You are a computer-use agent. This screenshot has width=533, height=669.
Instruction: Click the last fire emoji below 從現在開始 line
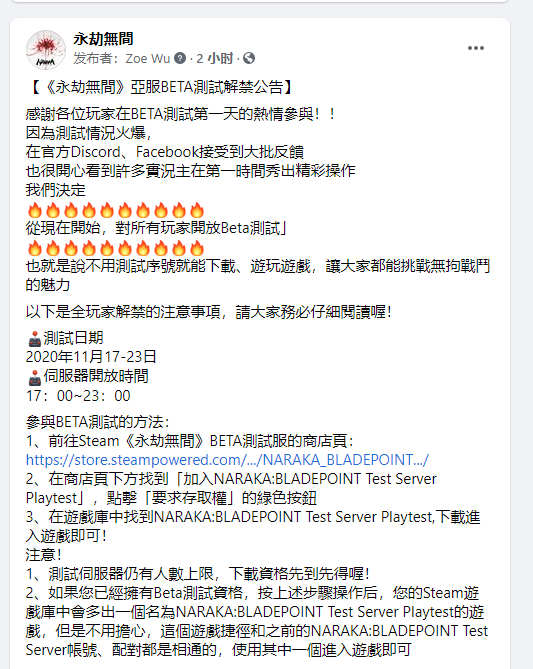(197, 248)
